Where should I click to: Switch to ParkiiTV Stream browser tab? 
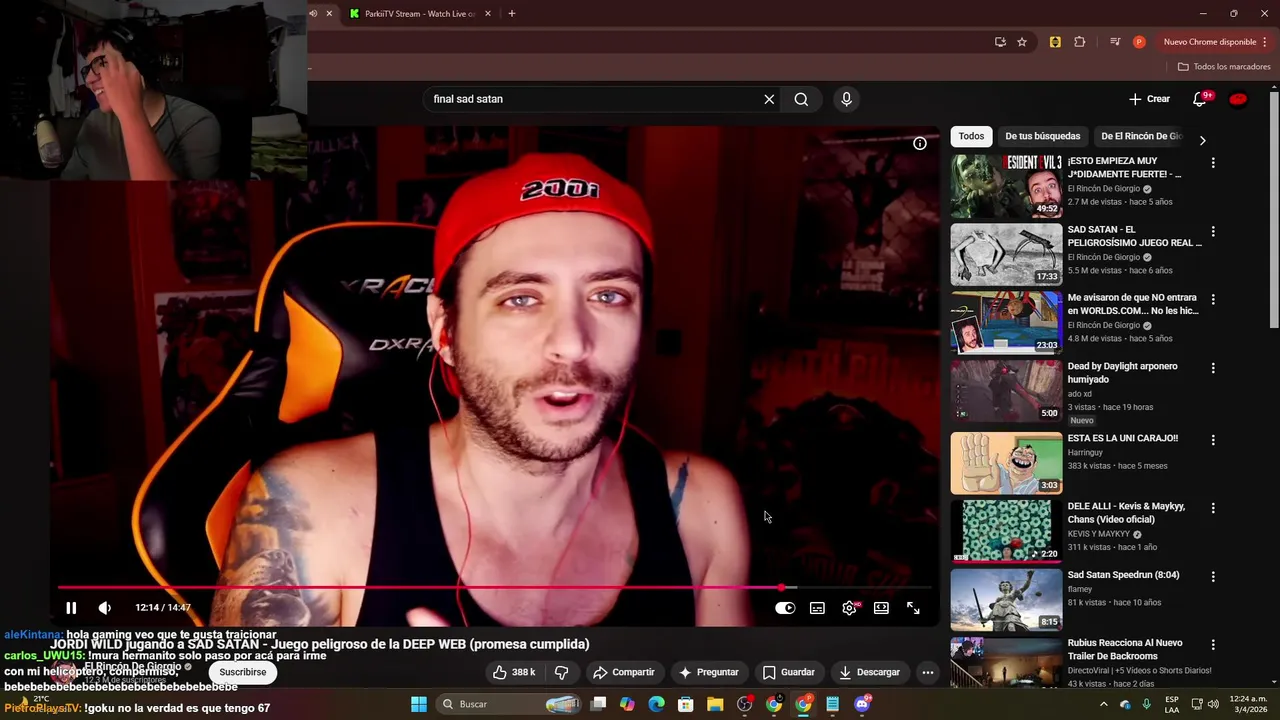click(x=418, y=14)
